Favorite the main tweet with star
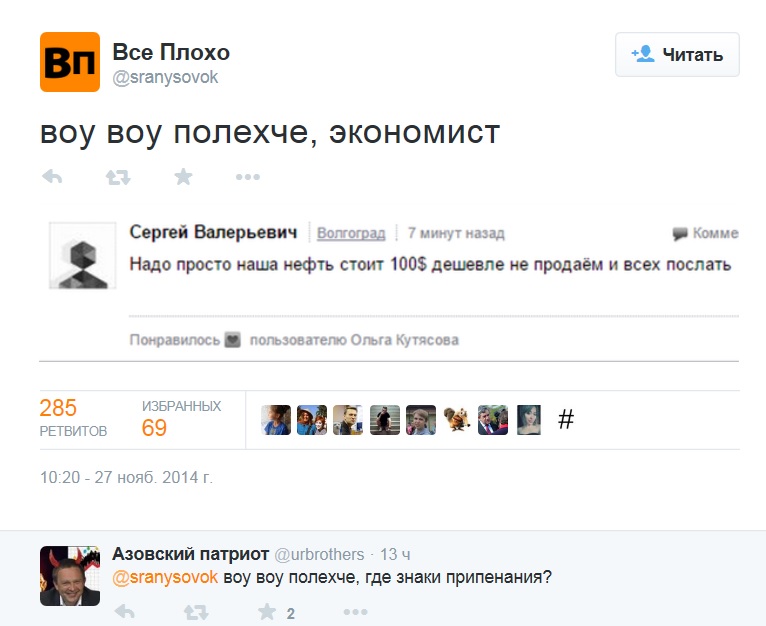Screen dimensions: 766x626 [183, 178]
